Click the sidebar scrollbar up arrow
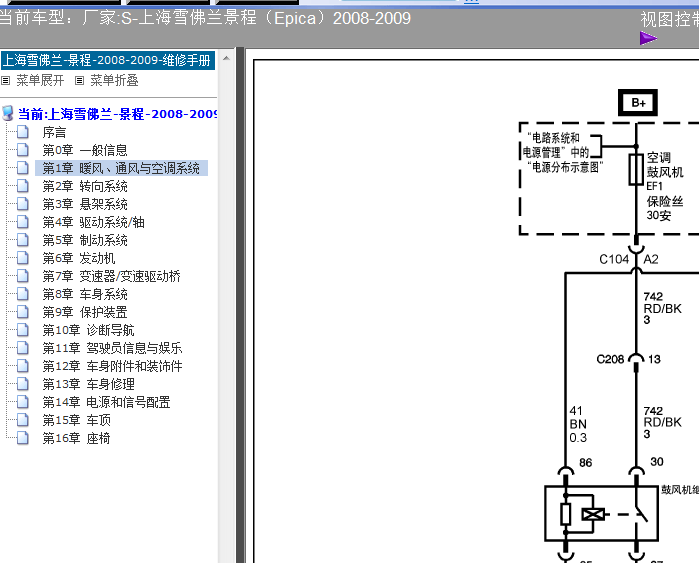 coord(226,58)
